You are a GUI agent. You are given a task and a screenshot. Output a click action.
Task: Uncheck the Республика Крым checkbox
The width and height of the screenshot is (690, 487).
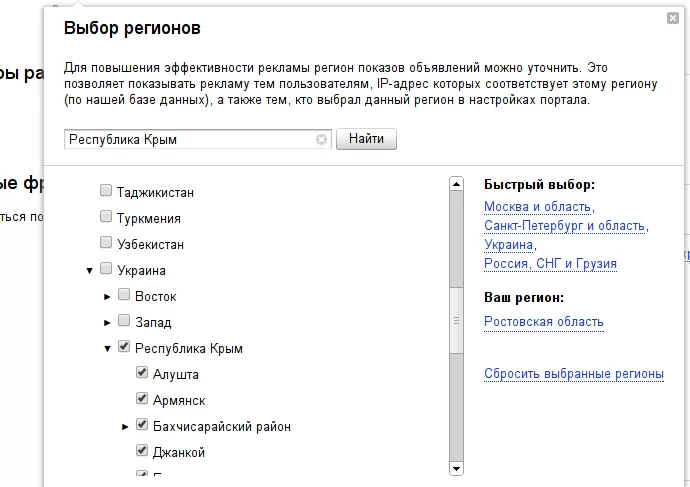click(x=124, y=348)
